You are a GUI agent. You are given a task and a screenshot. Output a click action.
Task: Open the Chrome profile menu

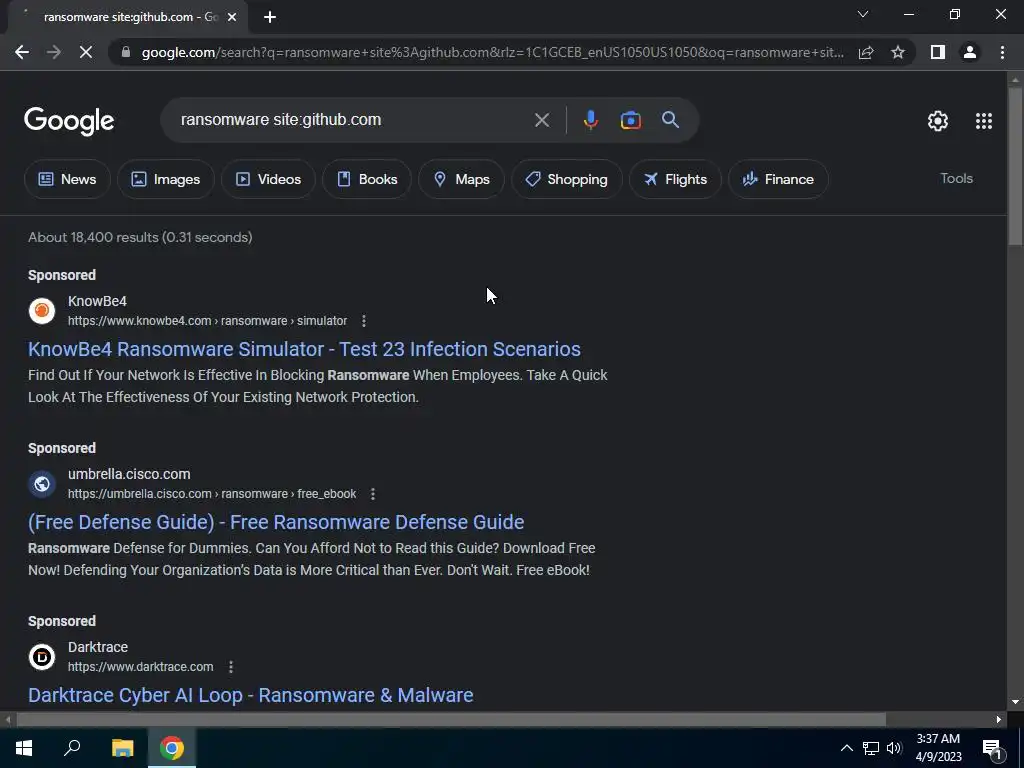[970, 52]
